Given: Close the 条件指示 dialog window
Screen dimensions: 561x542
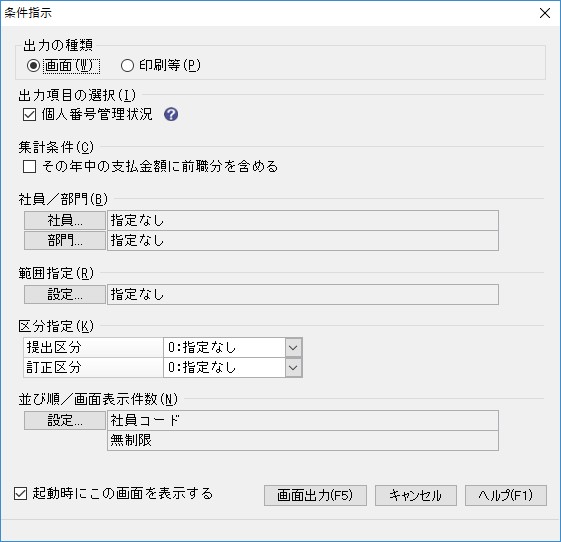Looking at the screenshot, I should click(545, 13).
